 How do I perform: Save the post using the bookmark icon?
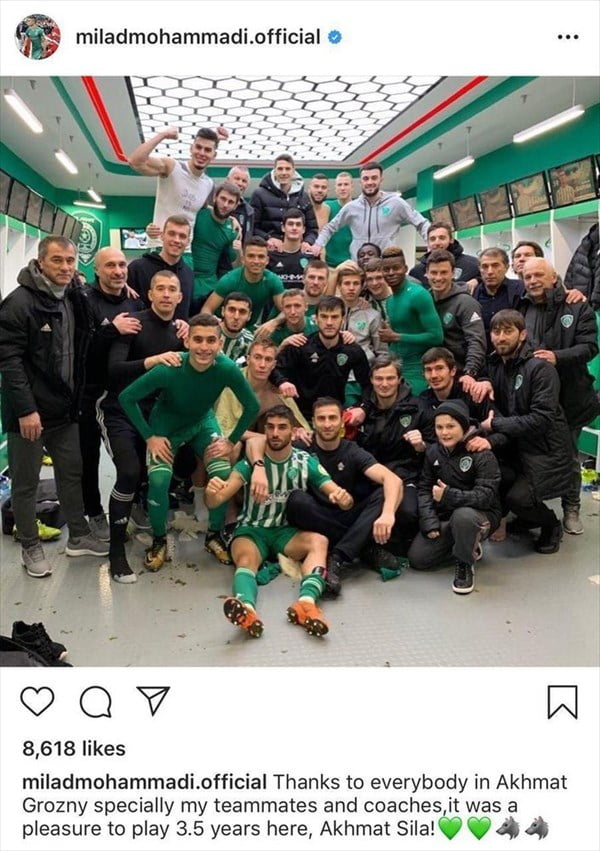tap(563, 702)
